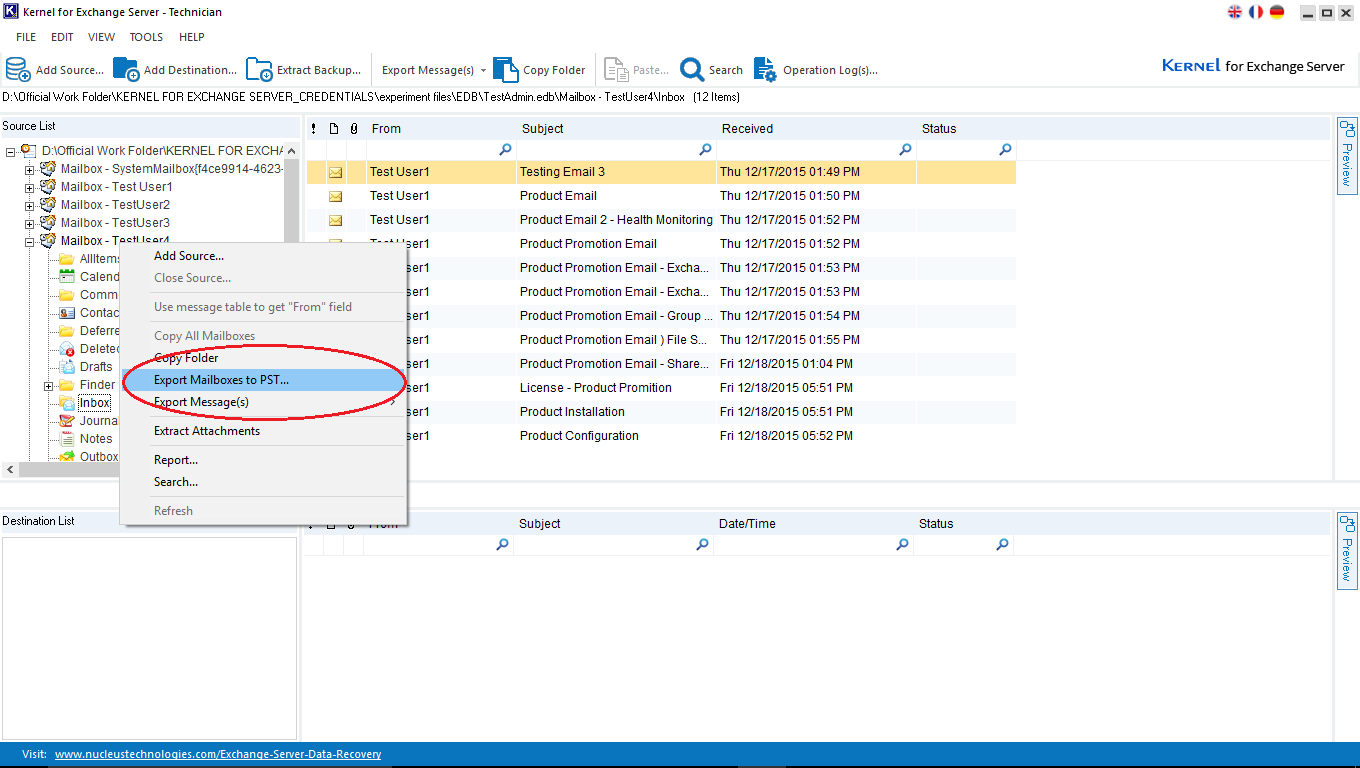Select the Inbox folder in tree

click(95, 403)
